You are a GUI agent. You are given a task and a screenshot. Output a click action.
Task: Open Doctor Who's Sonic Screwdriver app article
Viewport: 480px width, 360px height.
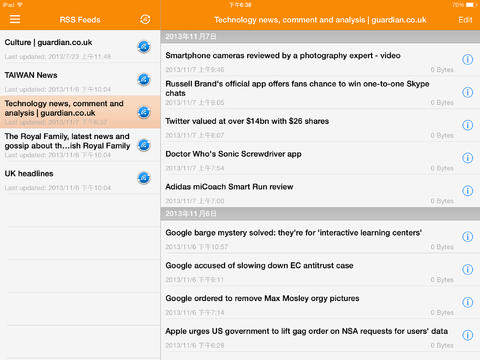tap(320, 158)
